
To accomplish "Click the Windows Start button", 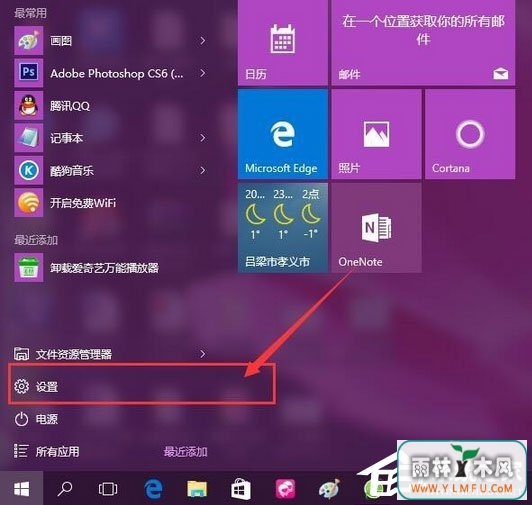I will point(21,488).
